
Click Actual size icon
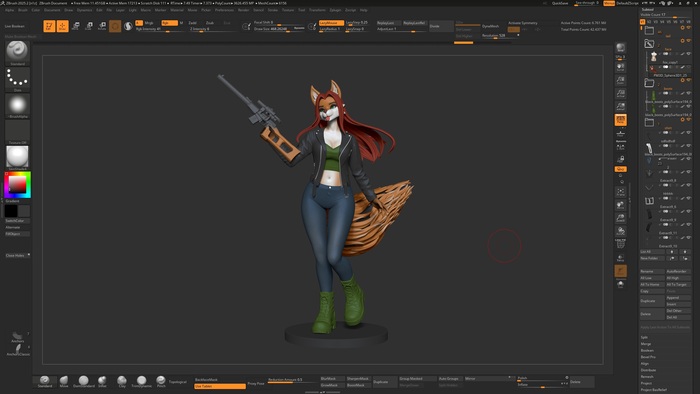[x=621, y=93]
